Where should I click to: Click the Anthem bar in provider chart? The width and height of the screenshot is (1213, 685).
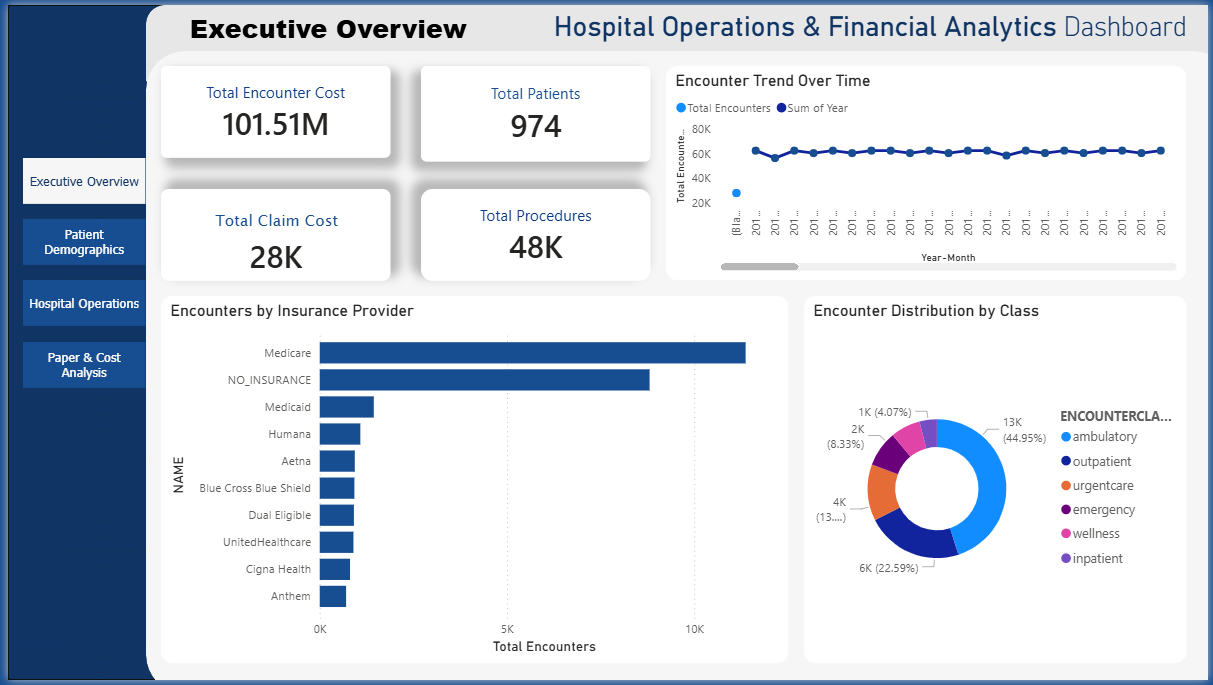coord(333,596)
